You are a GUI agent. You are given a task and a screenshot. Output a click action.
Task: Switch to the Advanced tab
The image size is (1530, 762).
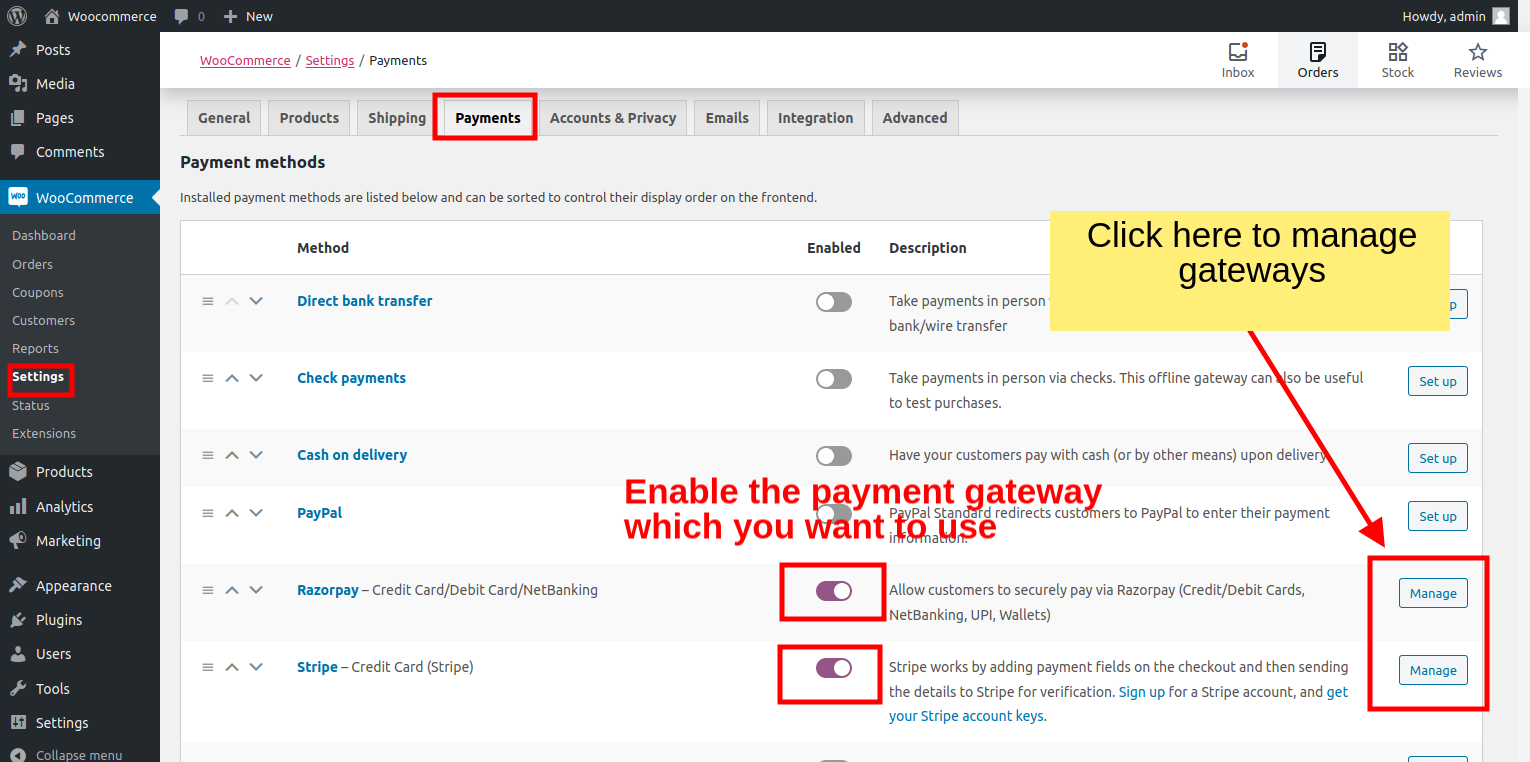point(915,118)
